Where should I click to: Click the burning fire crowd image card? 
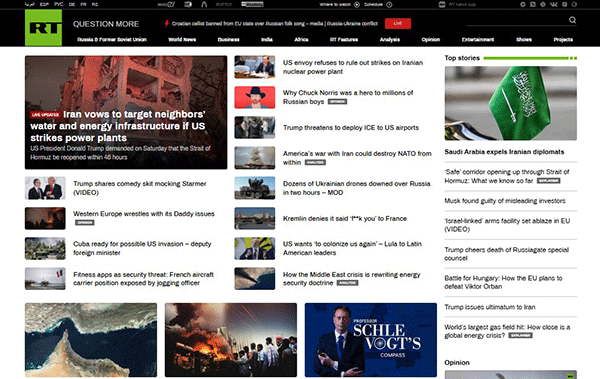coord(231,340)
